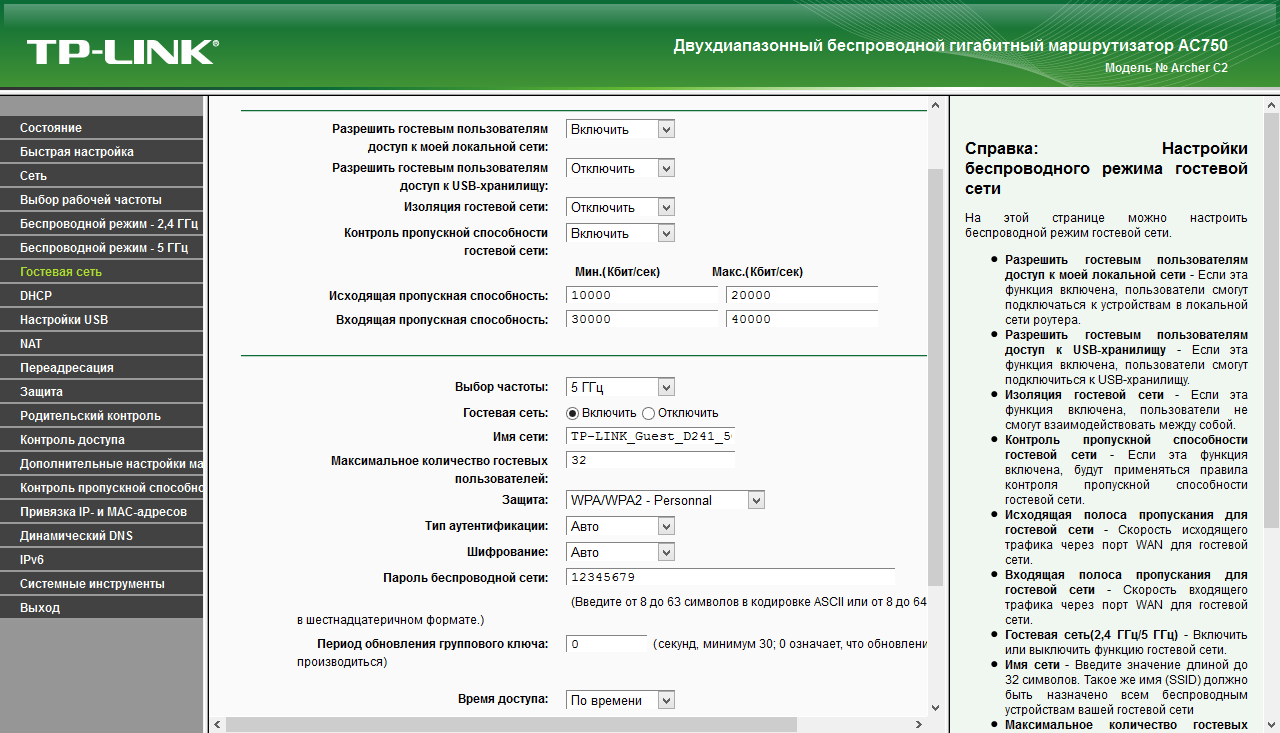Open Время доступа dropdown
This screenshot has width=1280, height=733.
620,700
